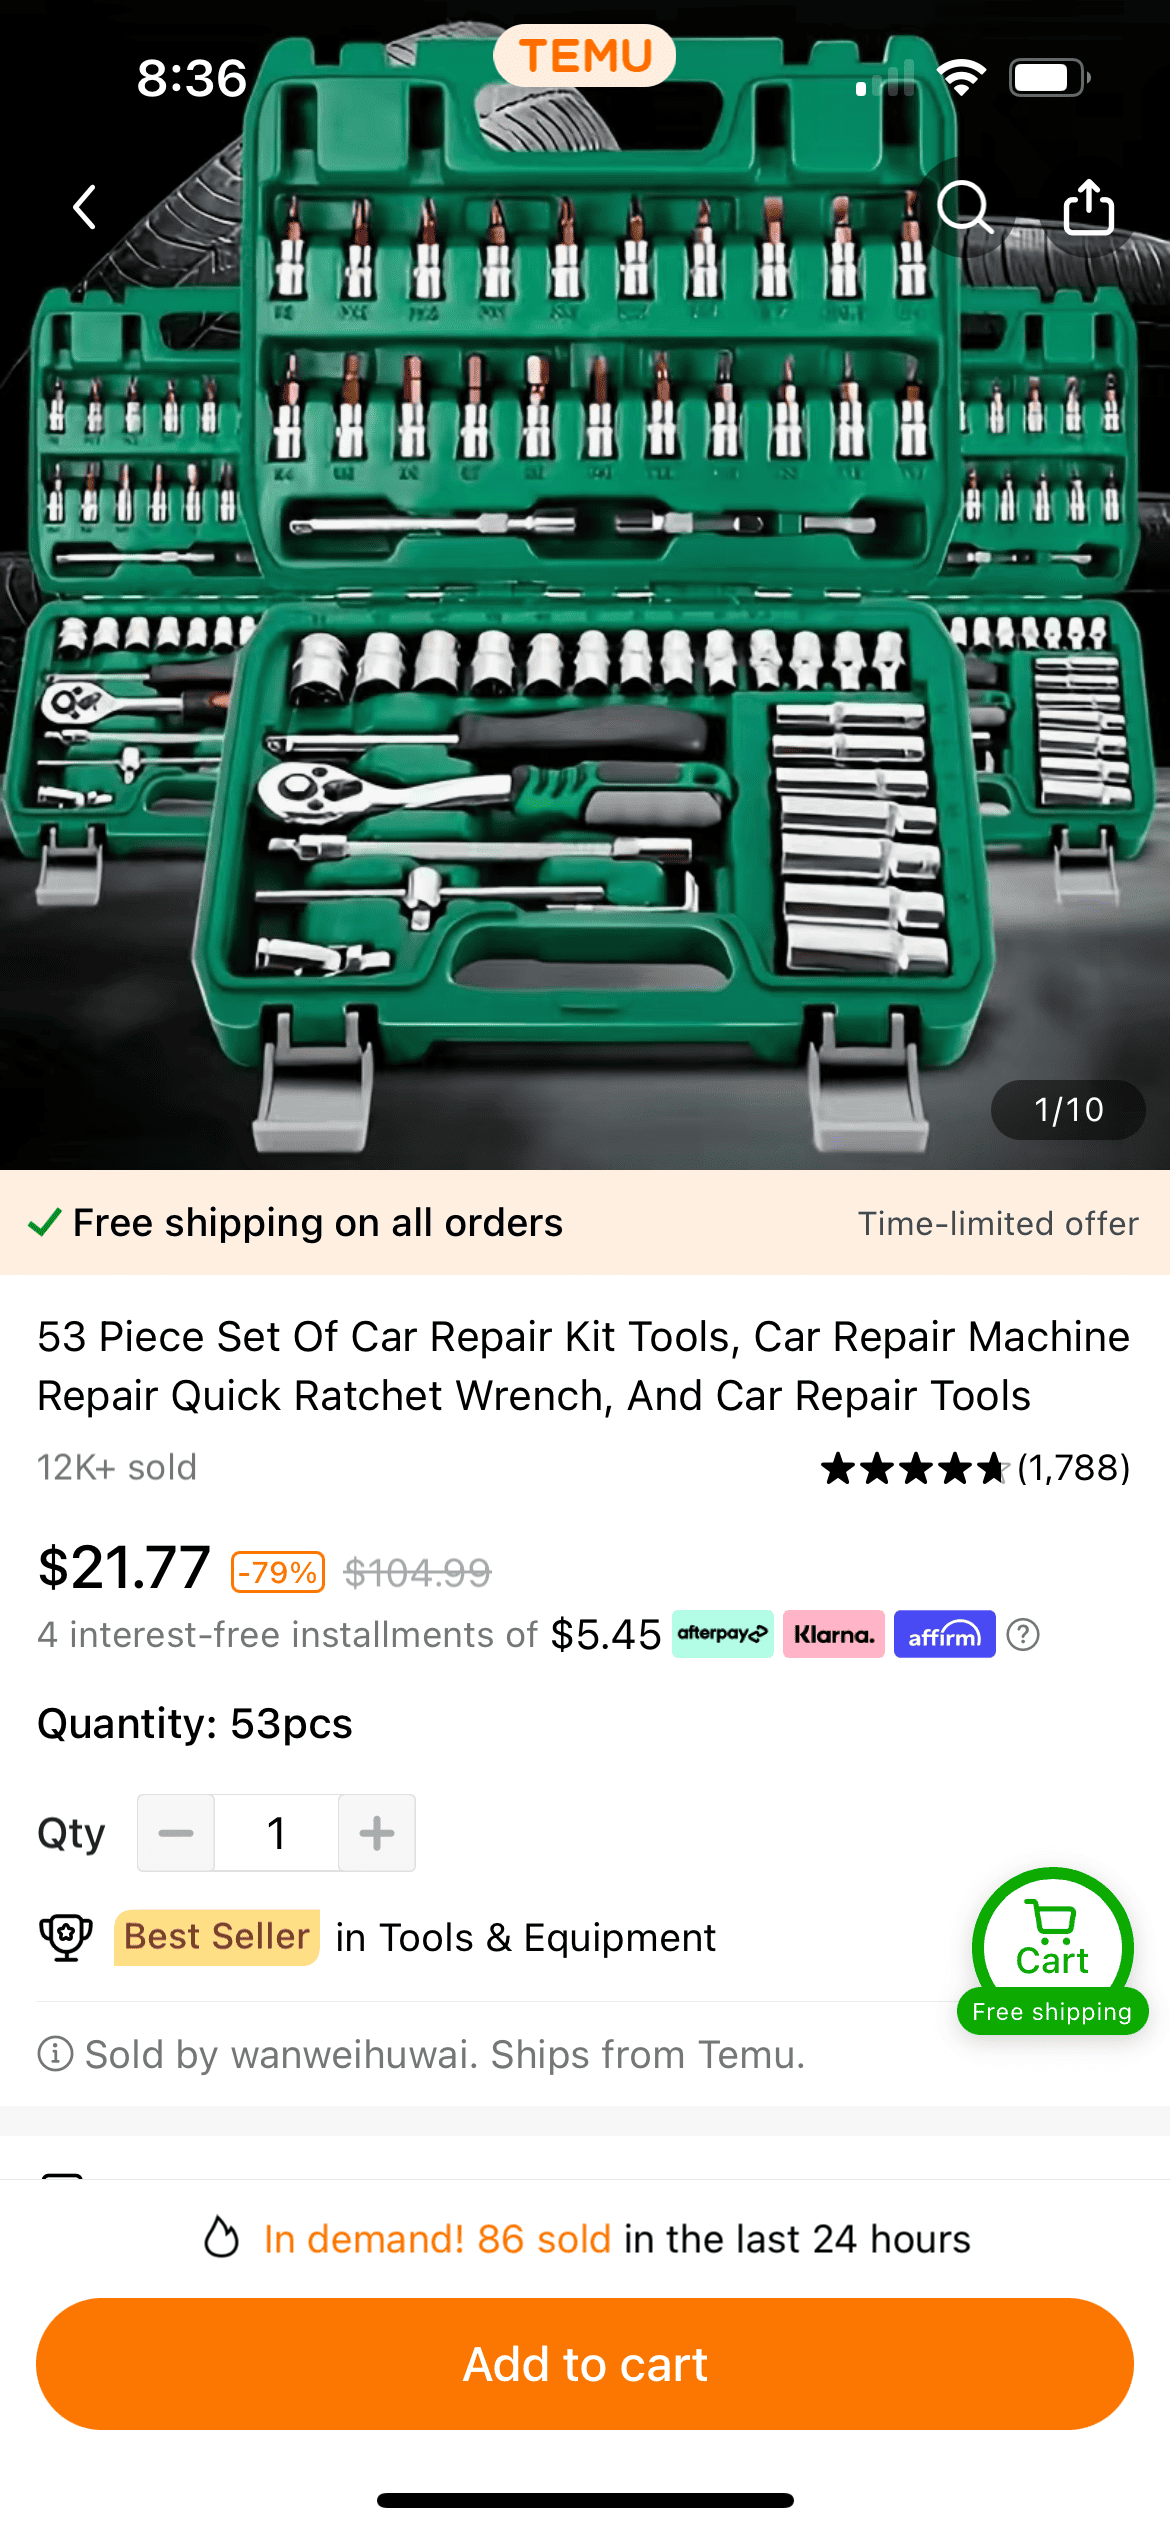
Task: Tap the -79% discount tag
Action: tap(279, 1572)
